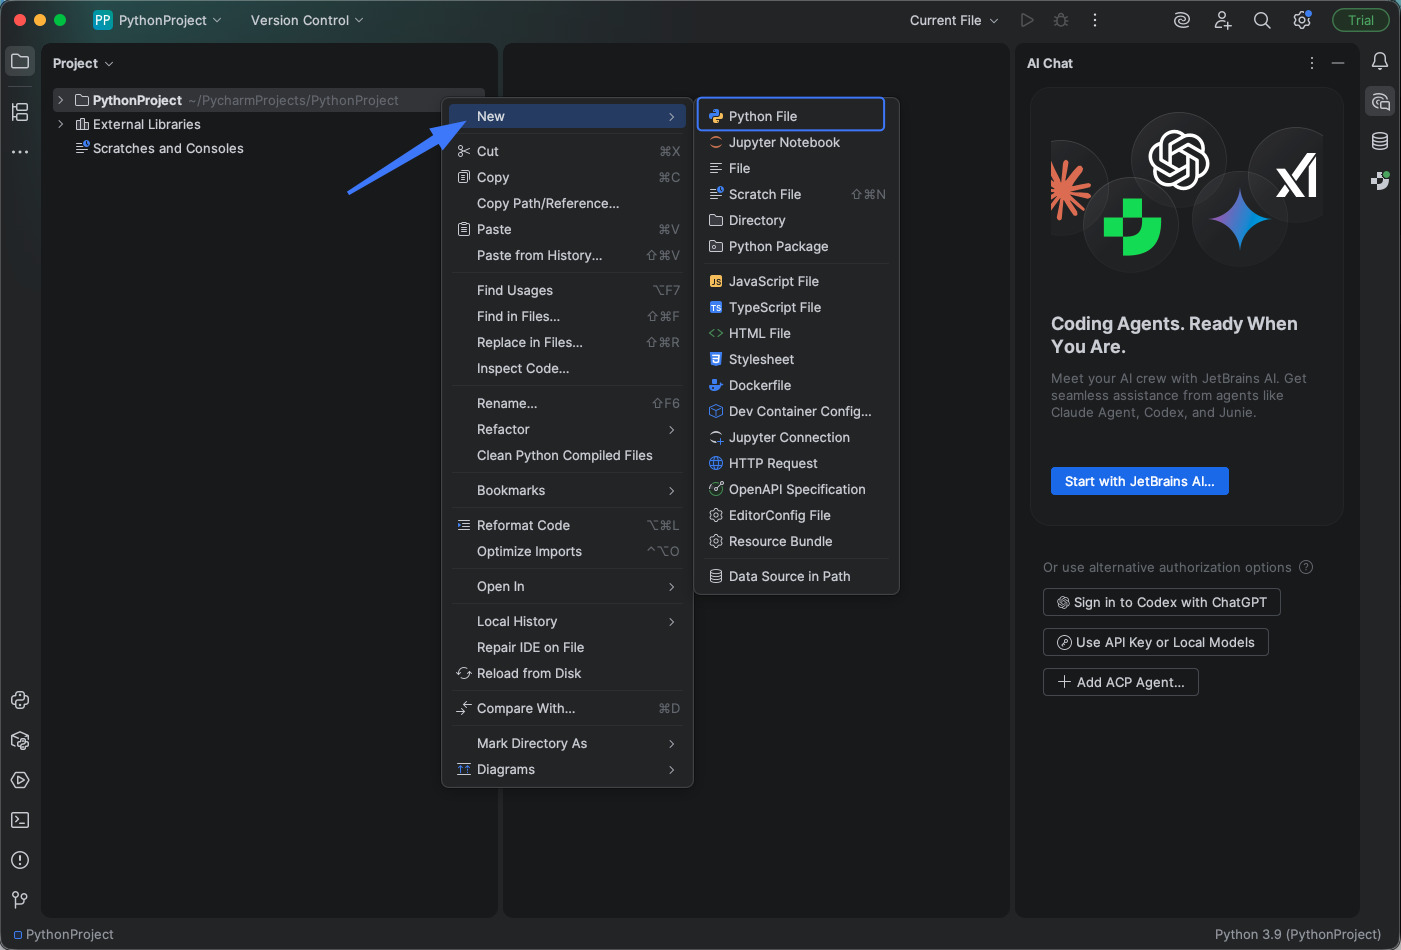Click help icon beside authorization options

tap(1306, 567)
